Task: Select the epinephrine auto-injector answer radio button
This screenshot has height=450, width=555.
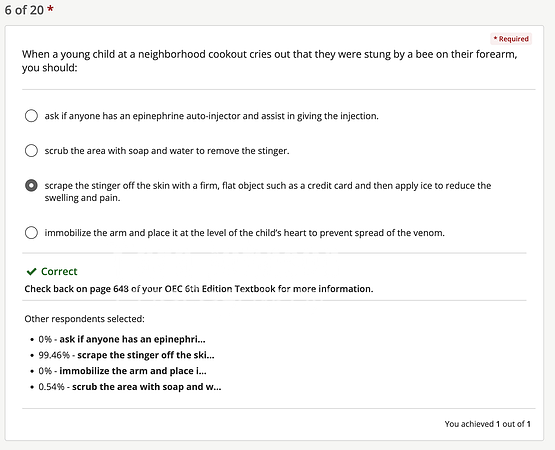Action: coord(31,116)
